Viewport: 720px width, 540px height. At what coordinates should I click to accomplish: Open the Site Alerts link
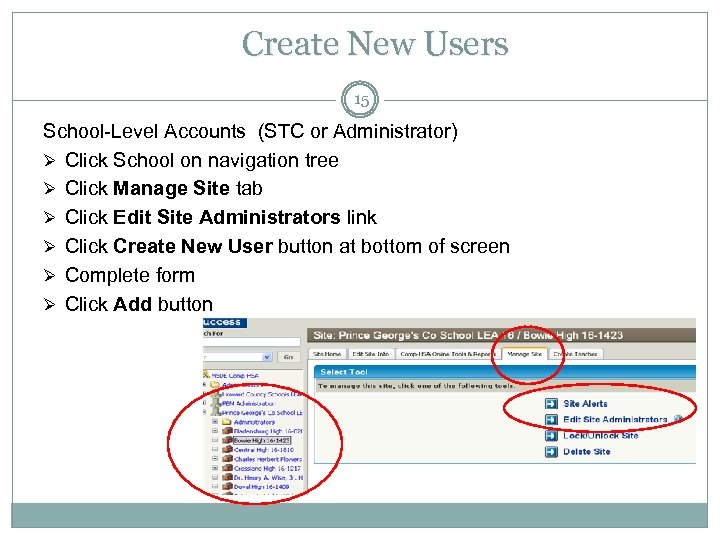pyautogui.click(x=585, y=404)
